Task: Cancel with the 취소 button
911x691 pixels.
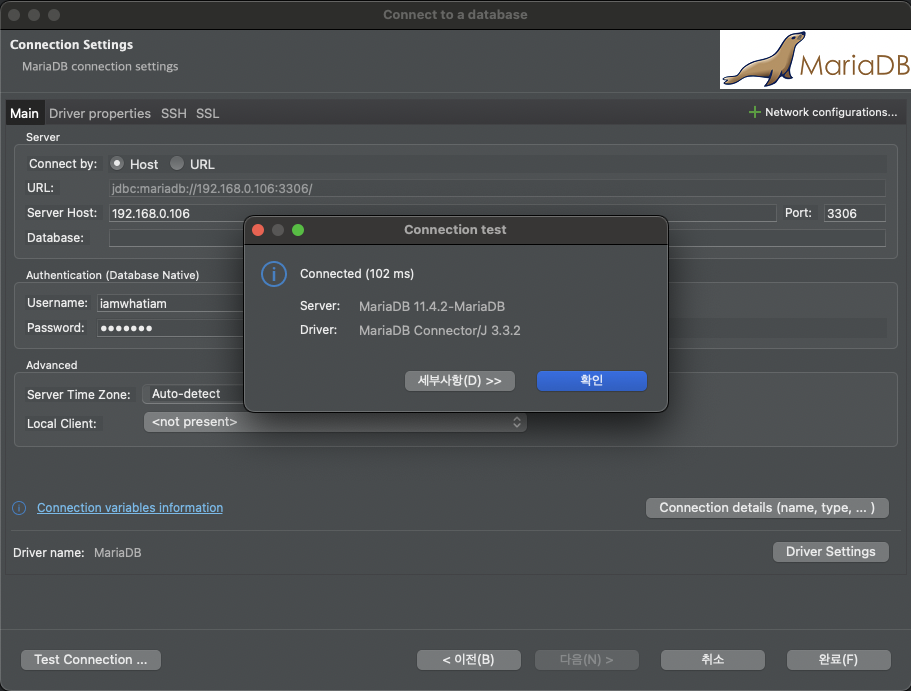Action: point(712,660)
